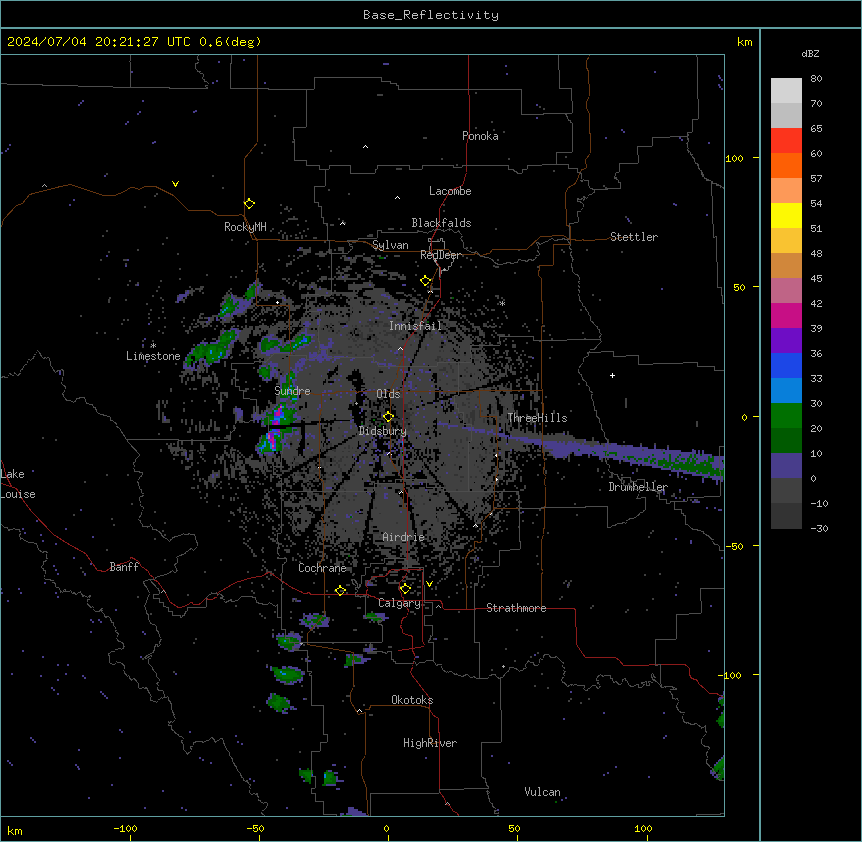Click the Cochrane city label
This screenshot has width=862, height=842.
[x=322, y=568]
